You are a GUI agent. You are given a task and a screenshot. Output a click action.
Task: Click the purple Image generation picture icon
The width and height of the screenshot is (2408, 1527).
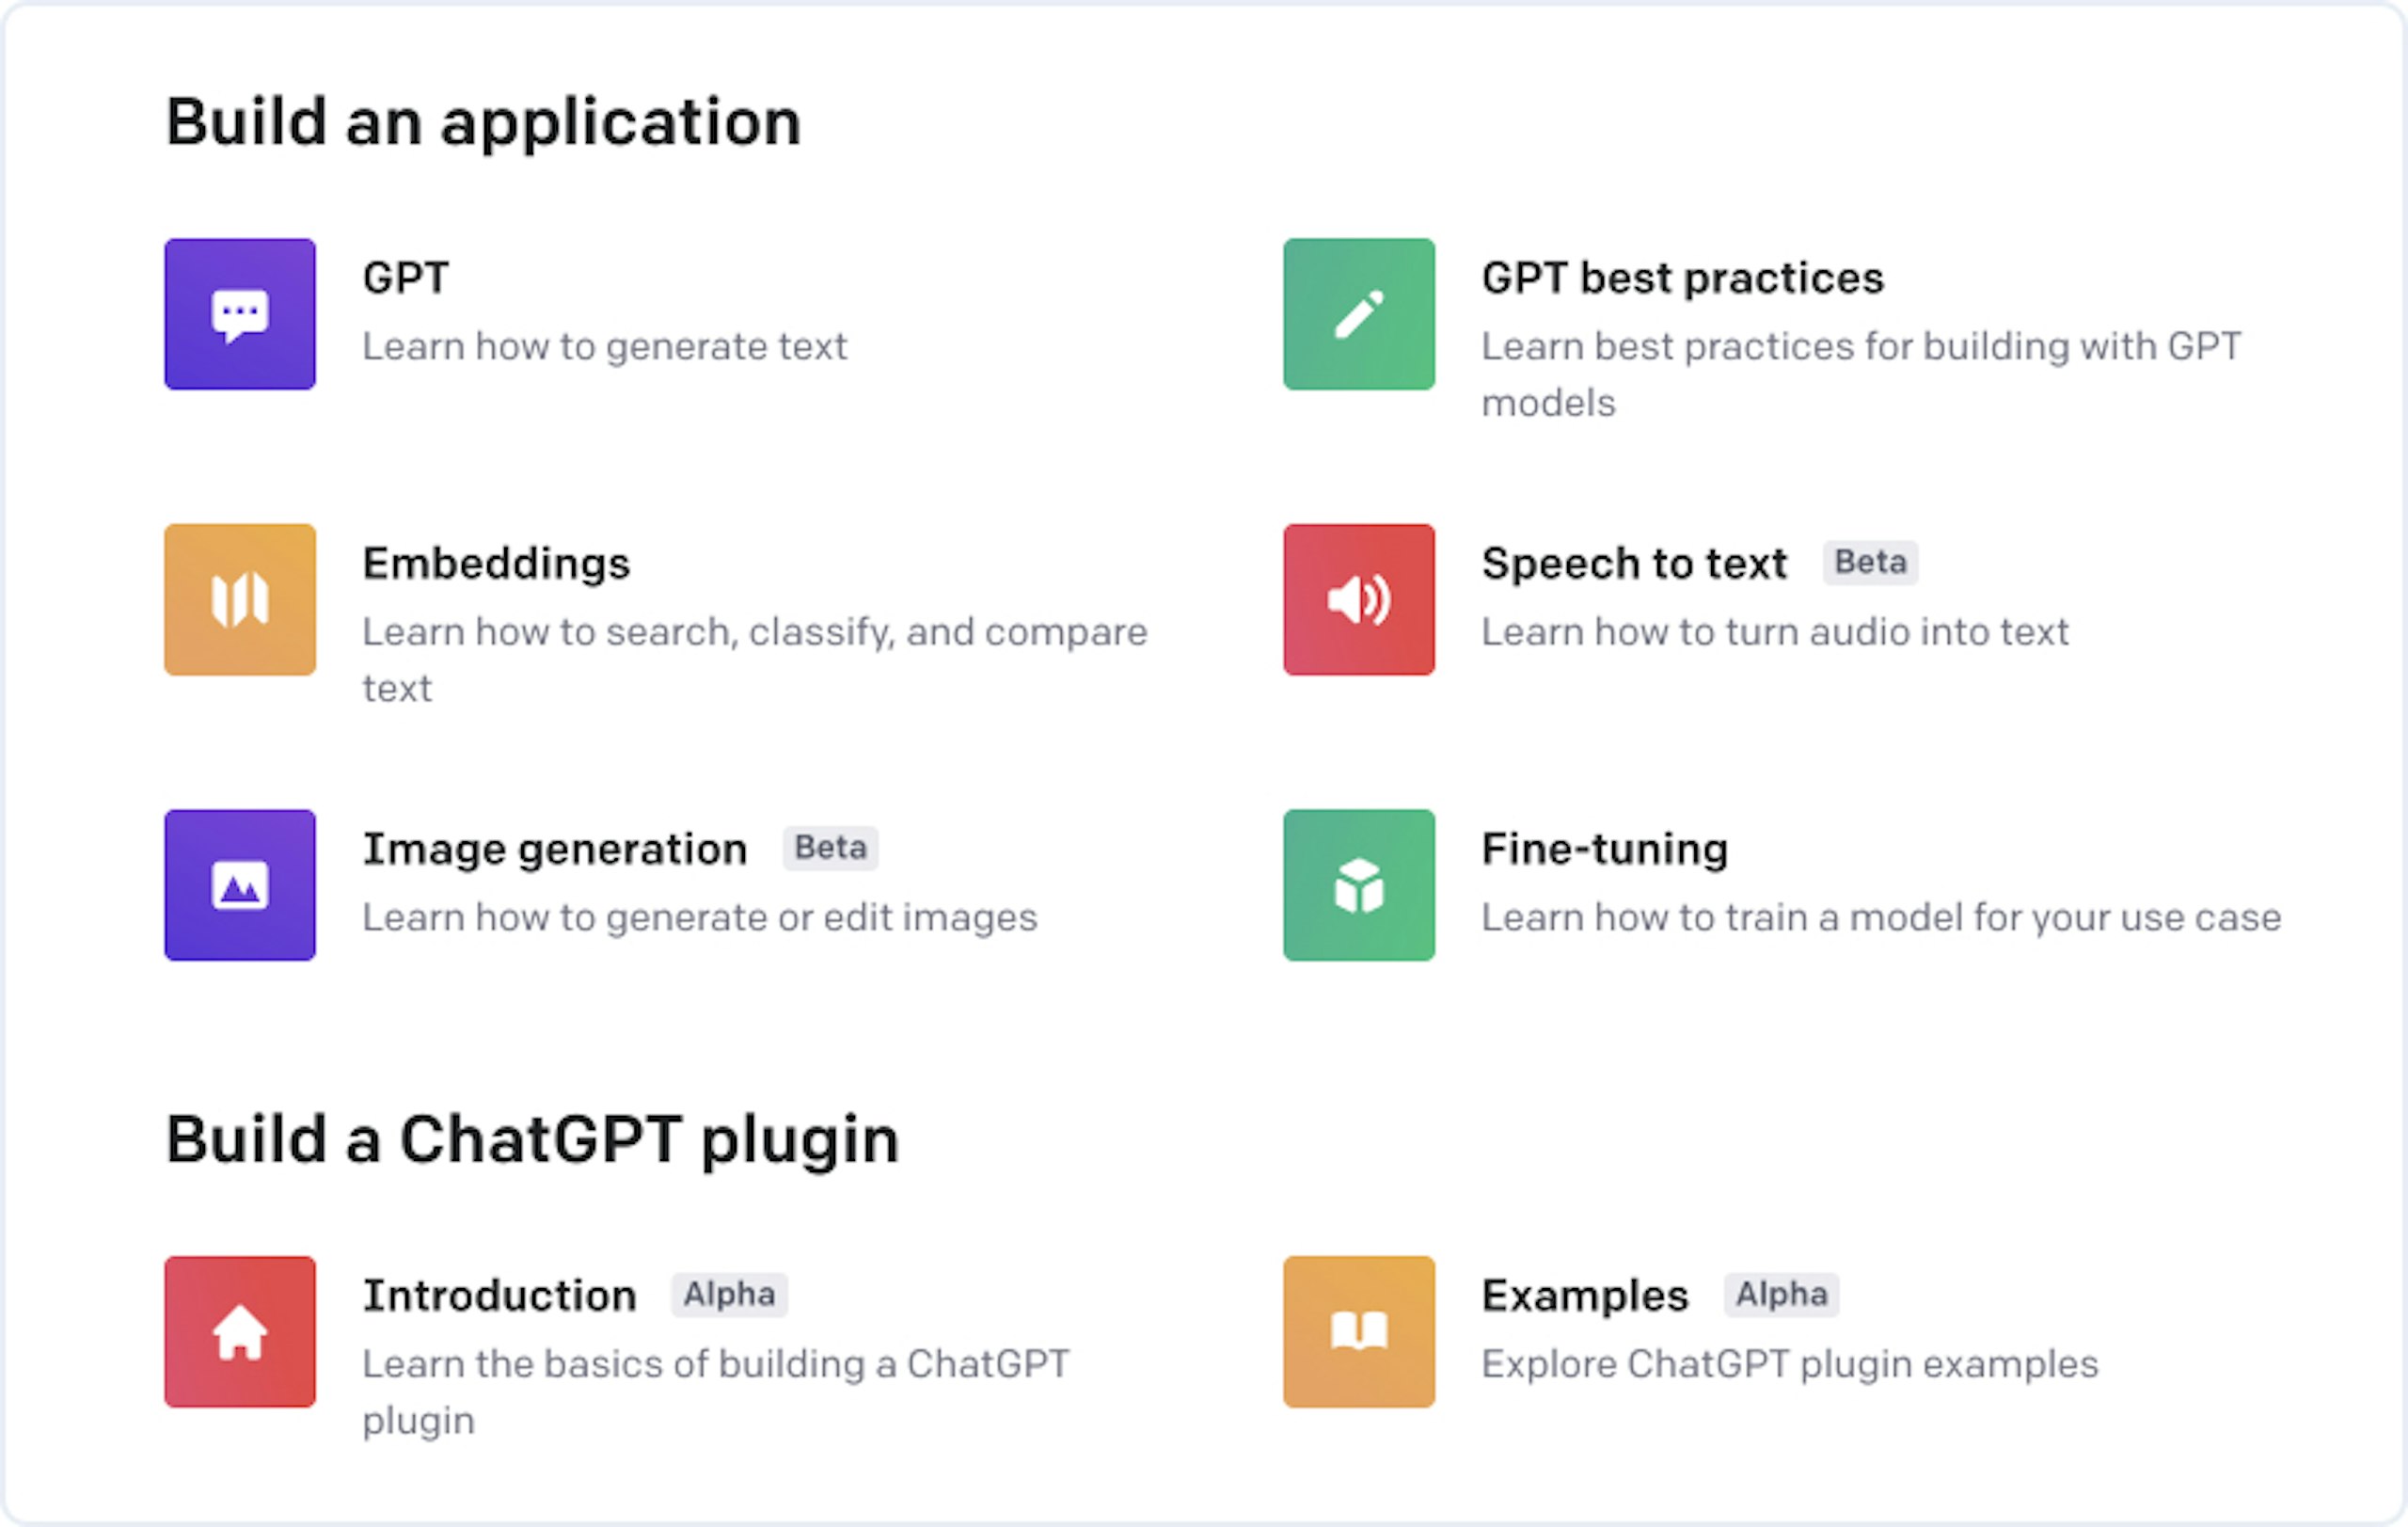(240, 885)
